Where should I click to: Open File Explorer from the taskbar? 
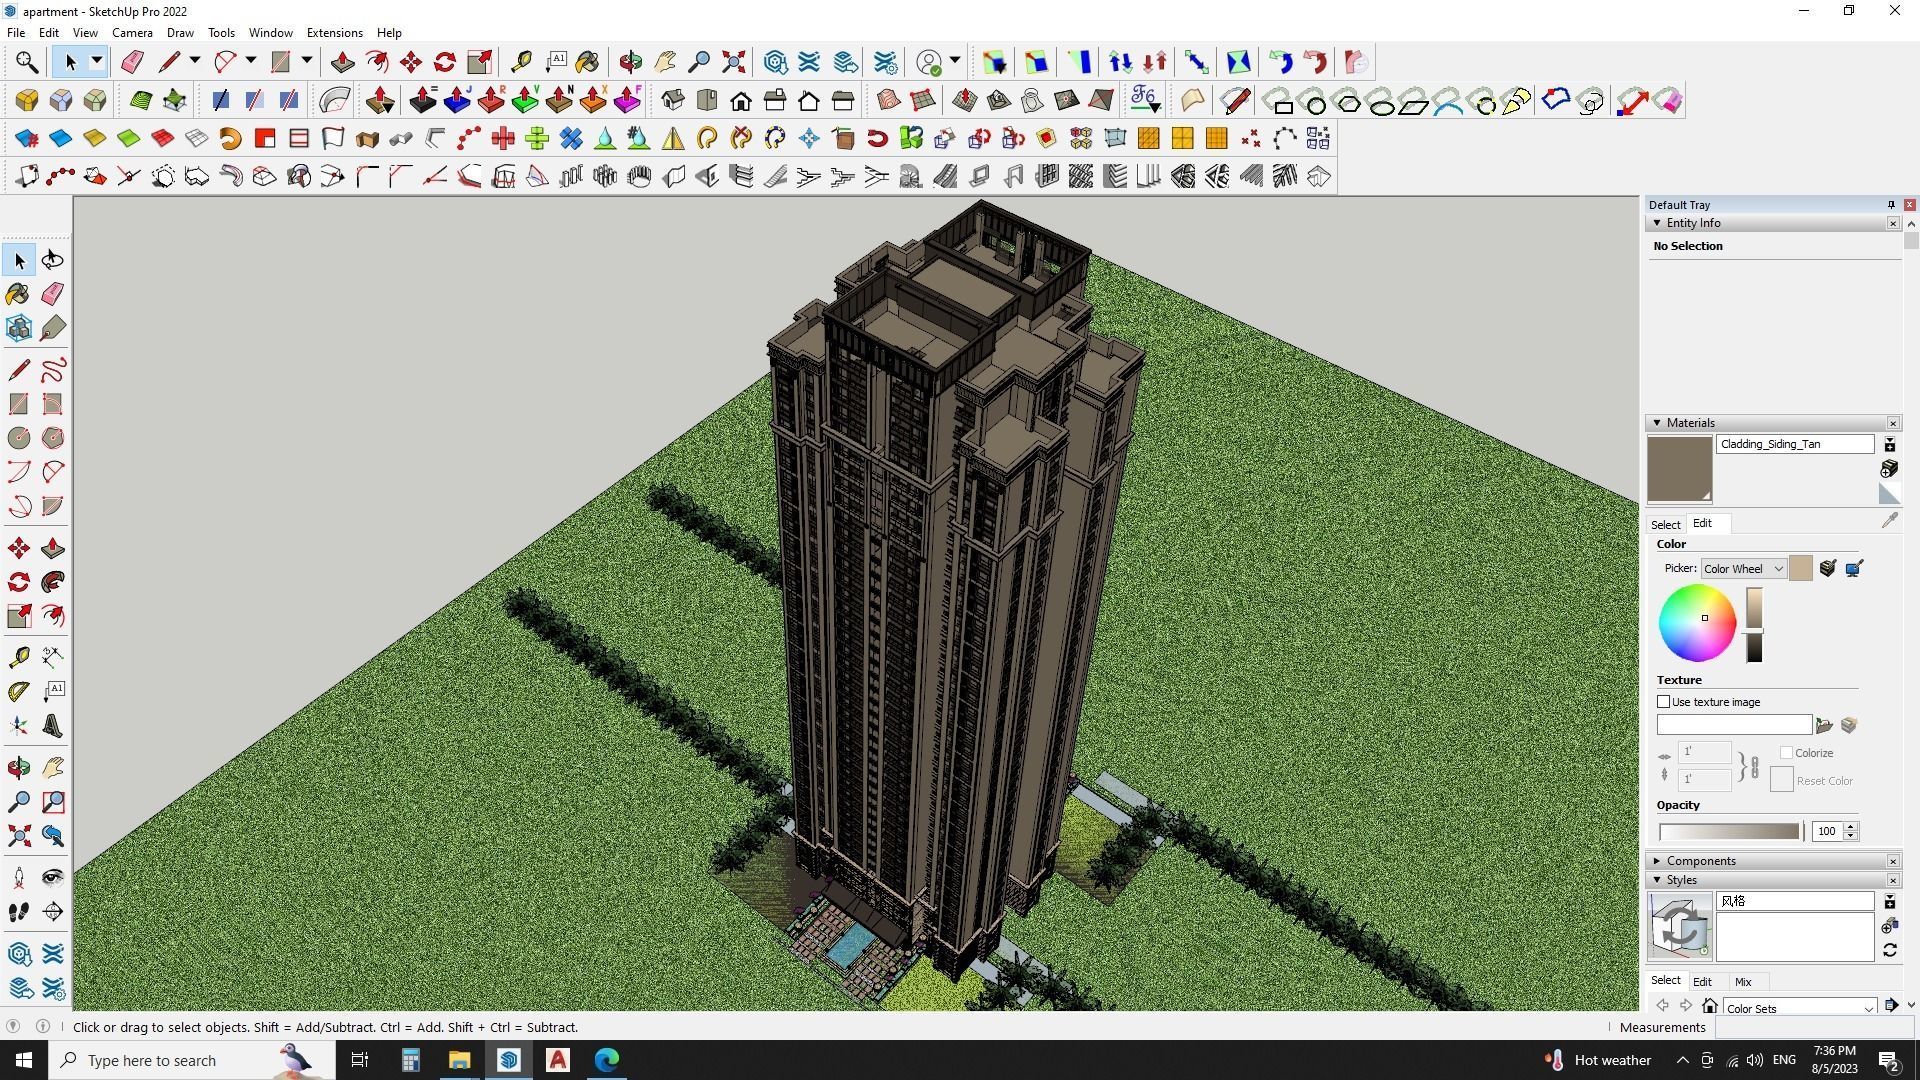click(459, 1060)
